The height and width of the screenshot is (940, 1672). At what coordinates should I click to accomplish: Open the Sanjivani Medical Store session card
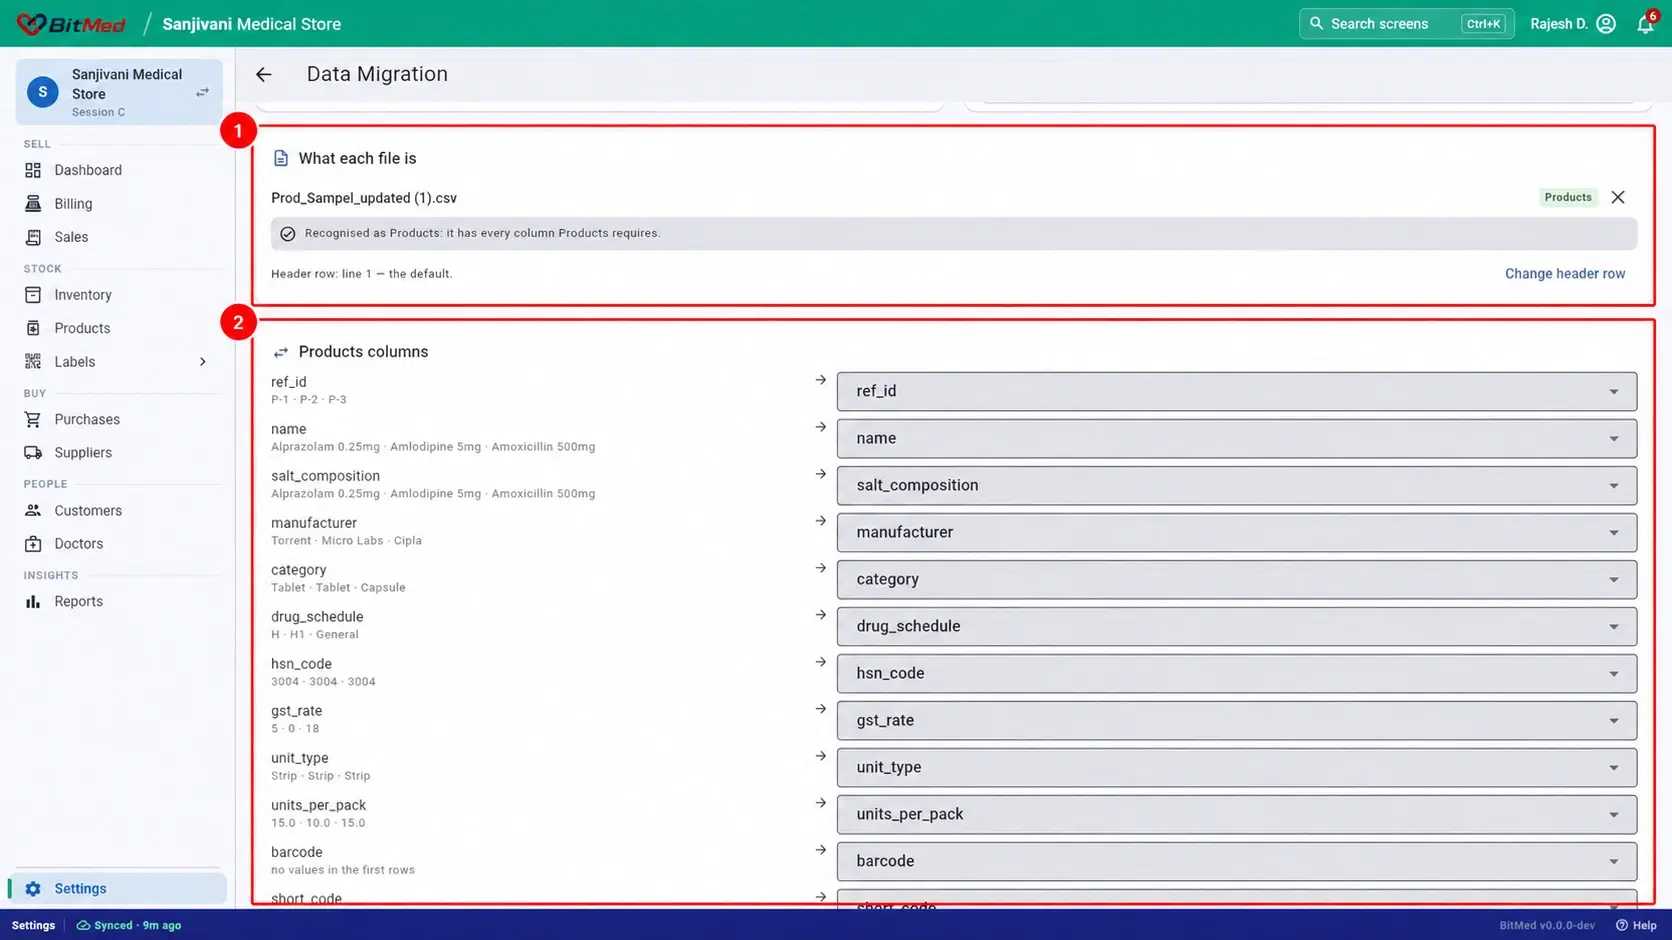click(119, 92)
